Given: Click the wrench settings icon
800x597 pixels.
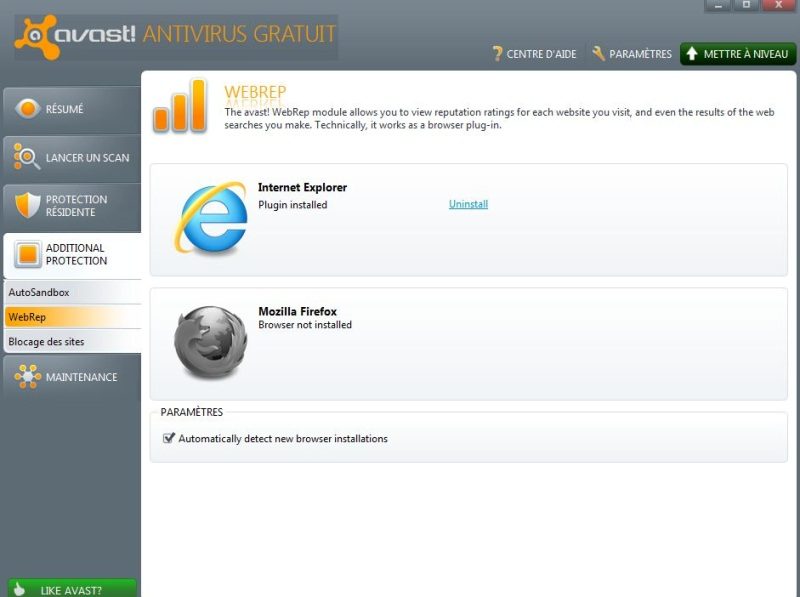Looking at the screenshot, I should click(599, 54).
